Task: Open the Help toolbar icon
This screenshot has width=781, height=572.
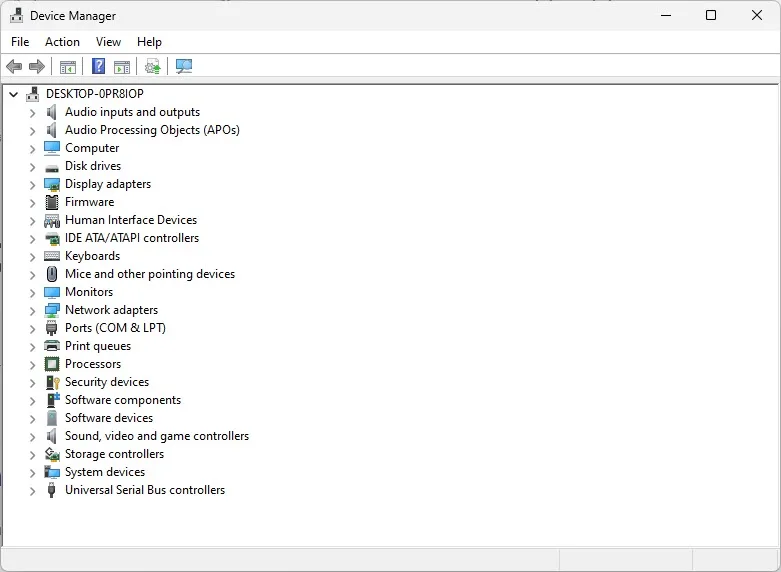Action: pyautogui.click(x=99, y=66)
